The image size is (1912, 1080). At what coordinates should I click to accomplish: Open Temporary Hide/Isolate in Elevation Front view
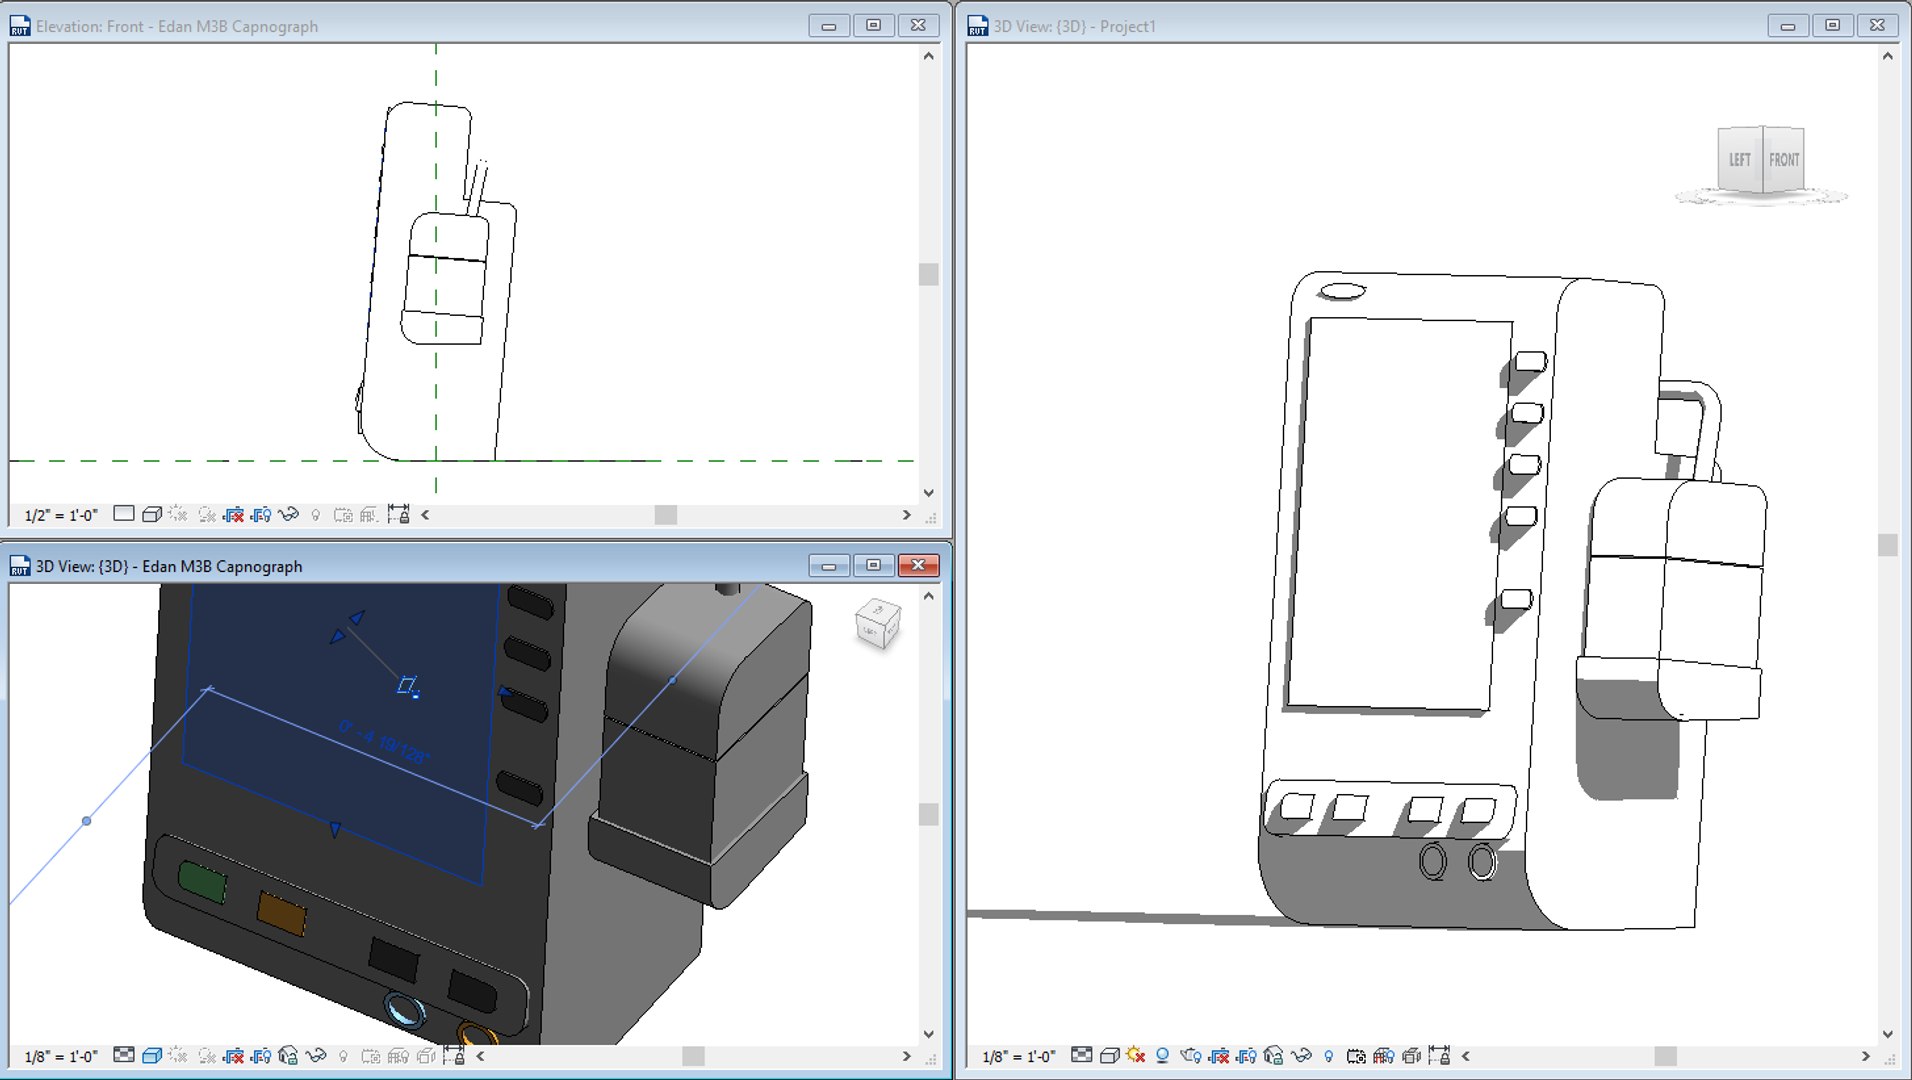289,514
